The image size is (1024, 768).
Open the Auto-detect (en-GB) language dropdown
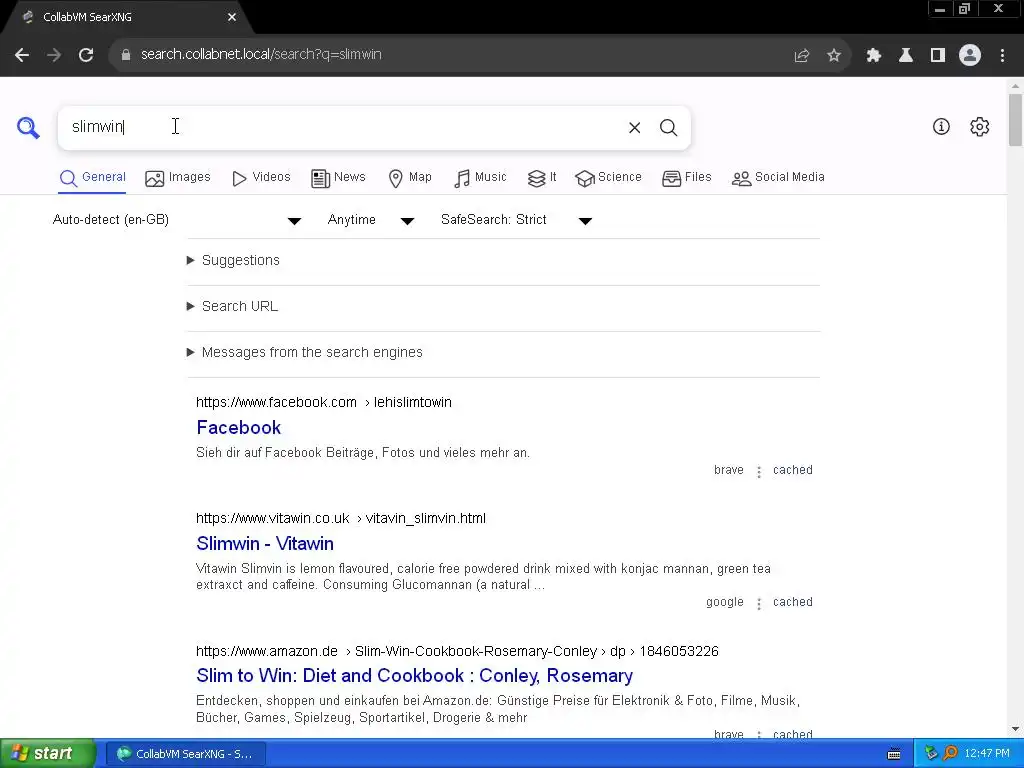coord(176,220)
